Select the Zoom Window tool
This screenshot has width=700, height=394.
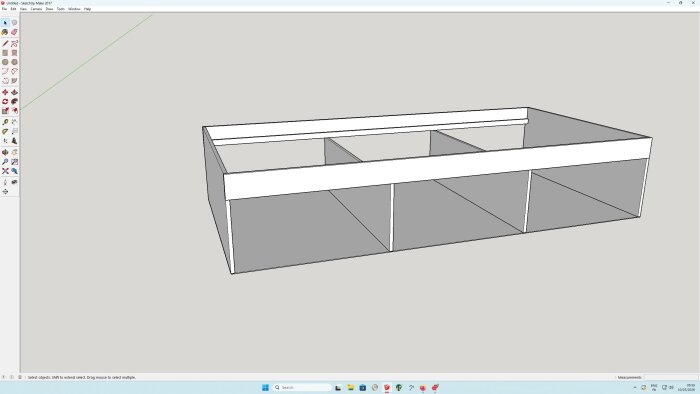14,162
